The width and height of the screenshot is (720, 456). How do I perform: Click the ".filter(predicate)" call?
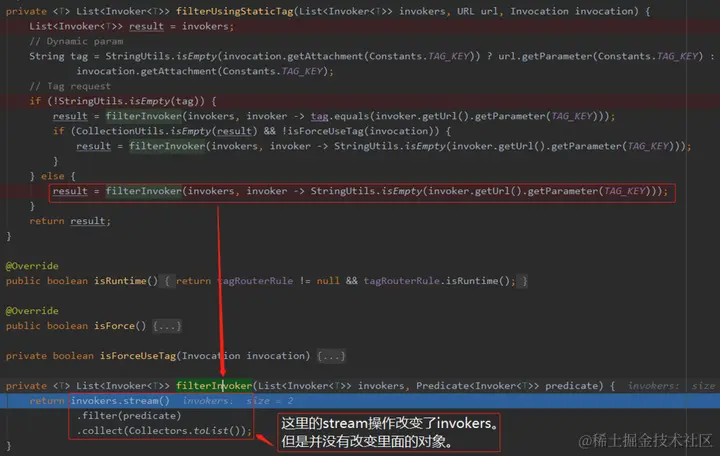click(129, 416)
